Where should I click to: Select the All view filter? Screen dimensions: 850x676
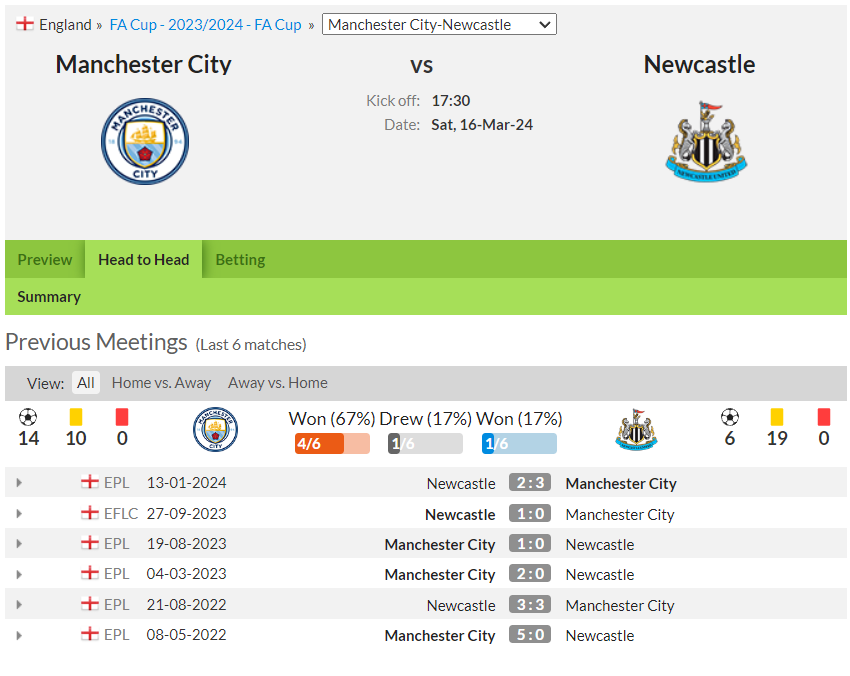click(x=86, y=383)
